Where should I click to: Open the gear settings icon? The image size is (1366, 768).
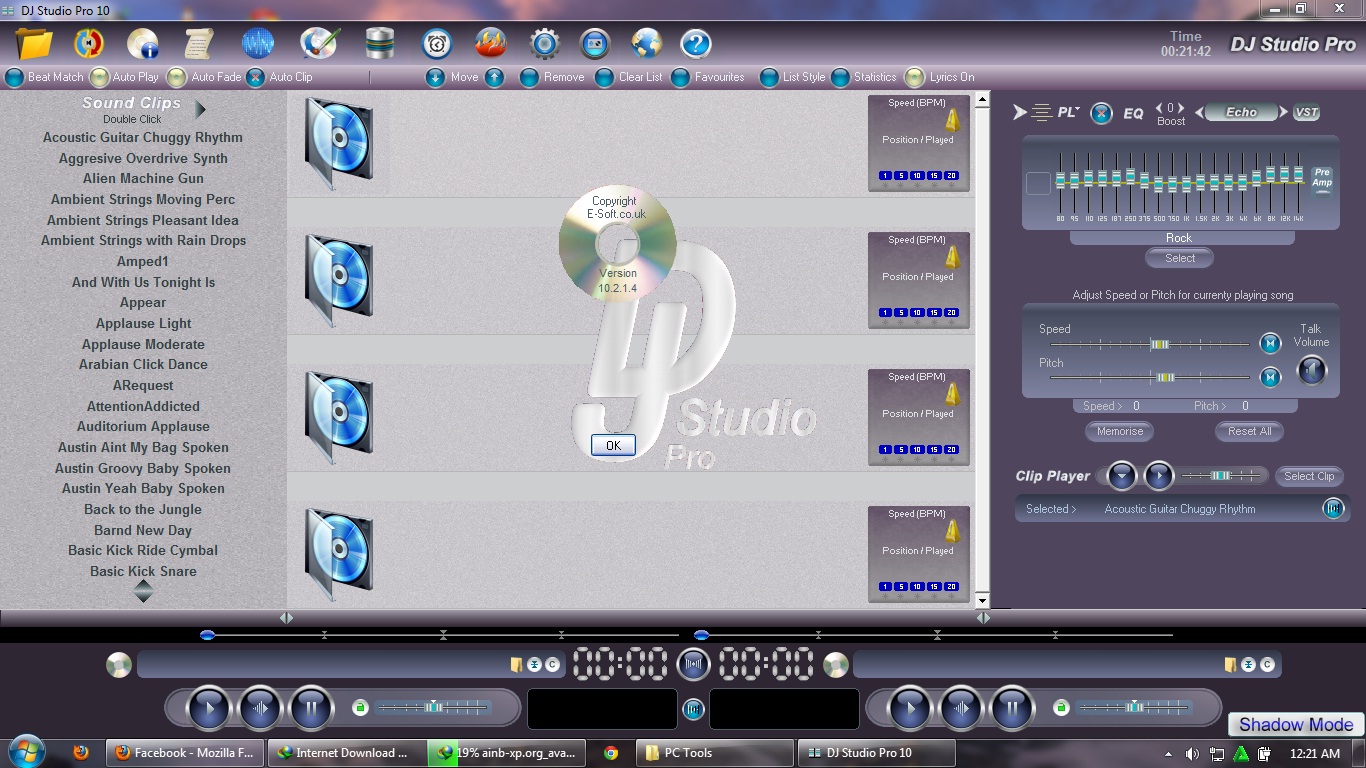544,44
